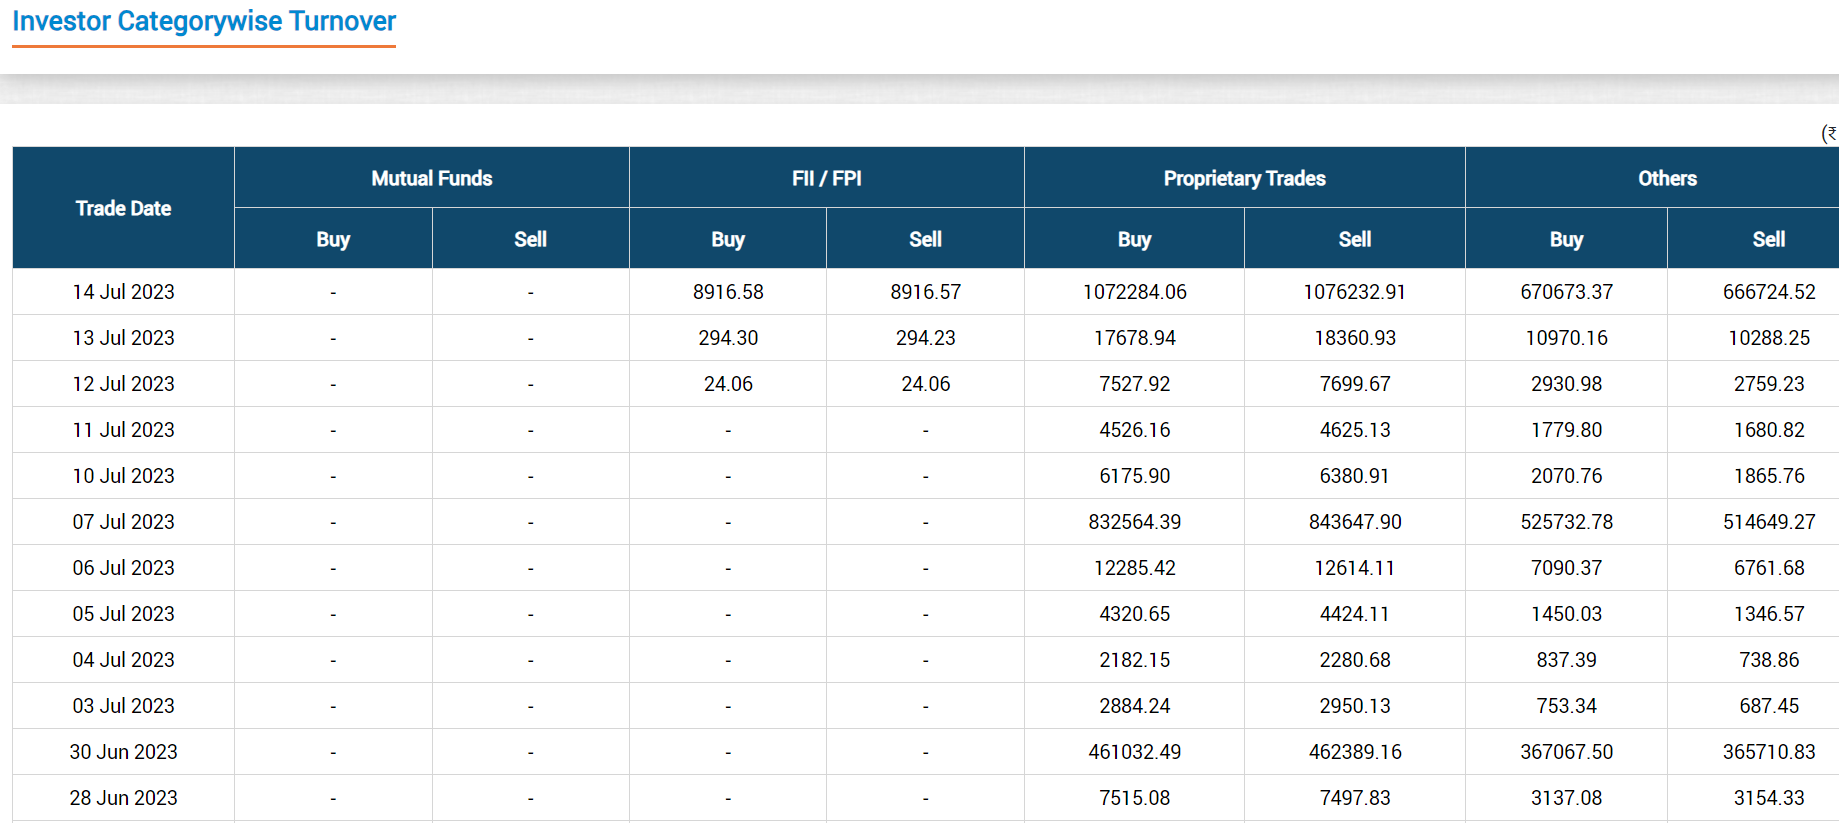The width and height of the screenshot is (1839, 823).
Task: Click the Others column group header
Action: 1666,178
